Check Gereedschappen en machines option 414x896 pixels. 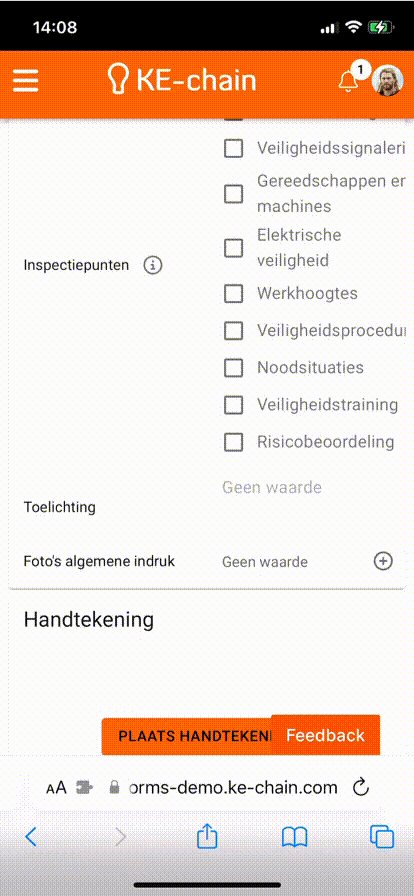(233, 194)
